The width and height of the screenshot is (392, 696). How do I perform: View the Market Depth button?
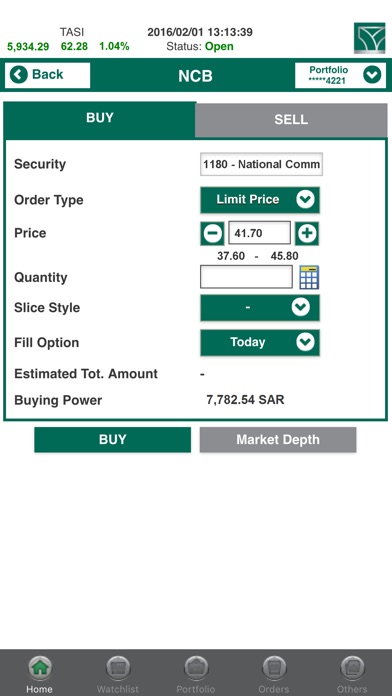click(278, 440)
